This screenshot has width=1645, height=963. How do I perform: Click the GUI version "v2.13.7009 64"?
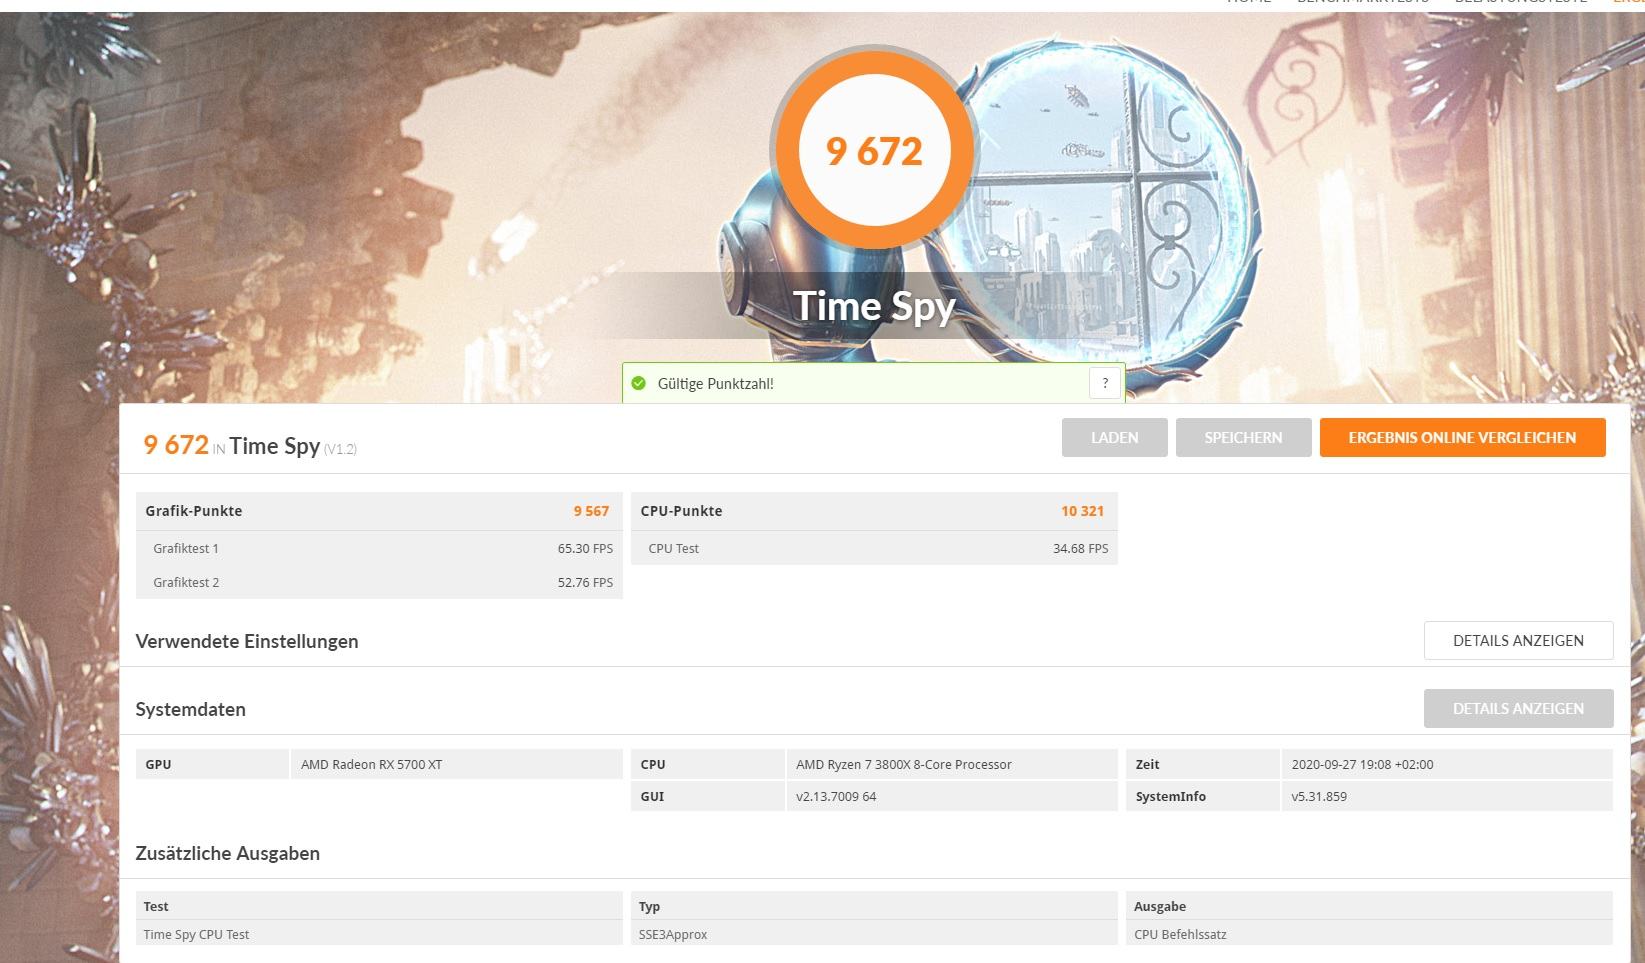point(951,796)
